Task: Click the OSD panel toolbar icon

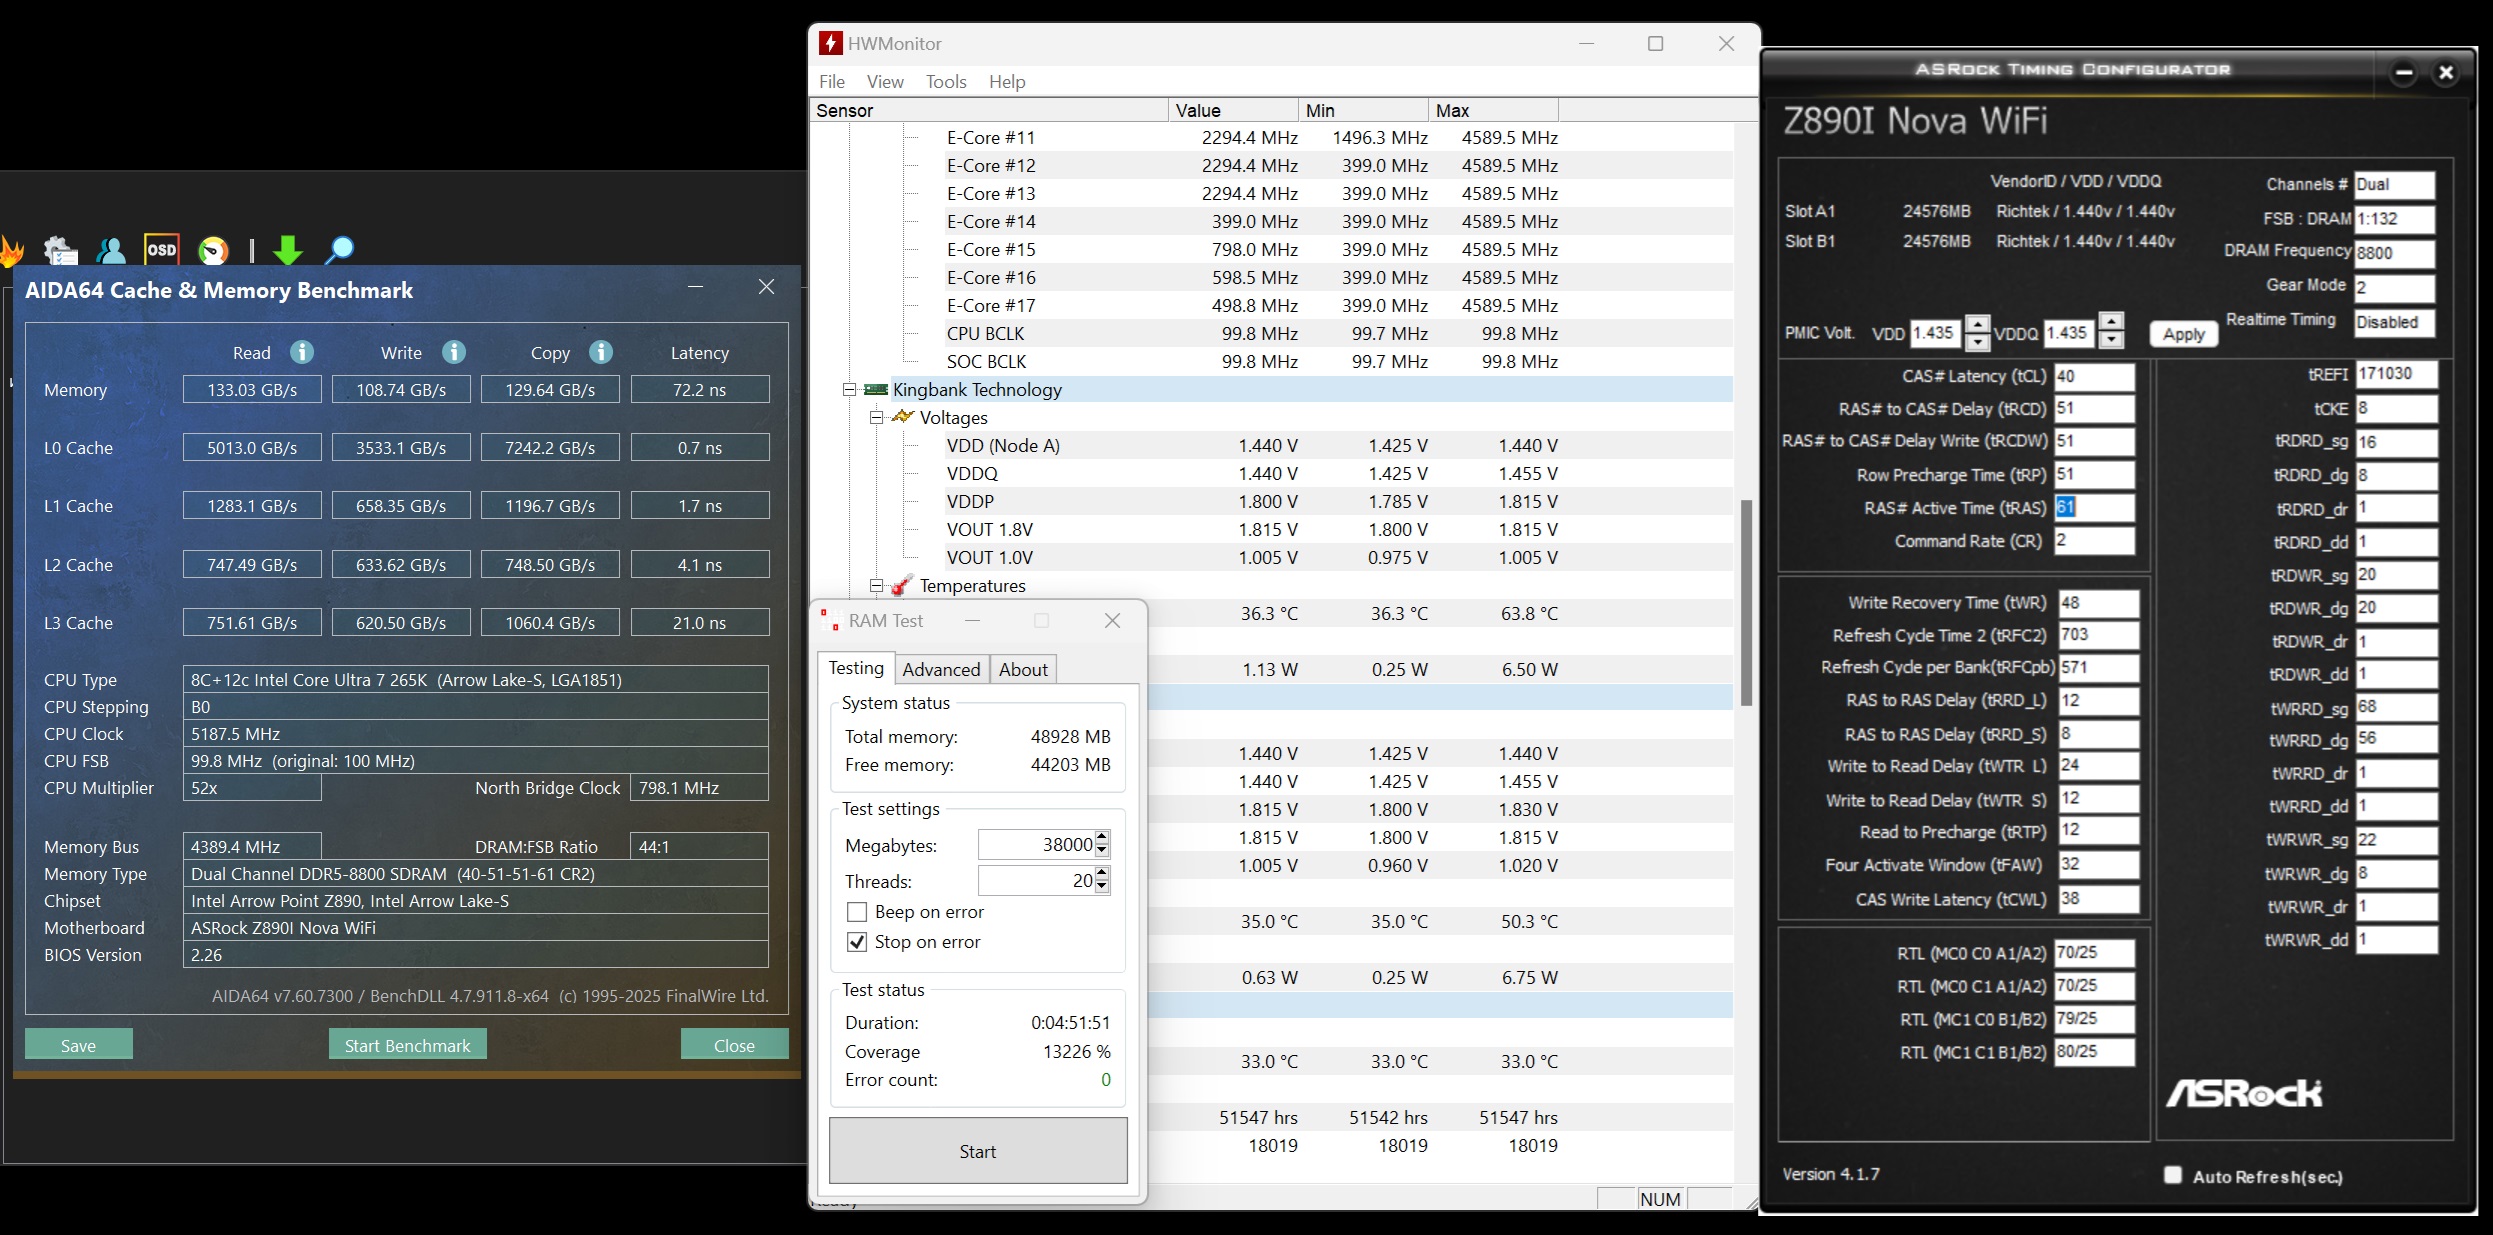Action: tap(161, 250)
